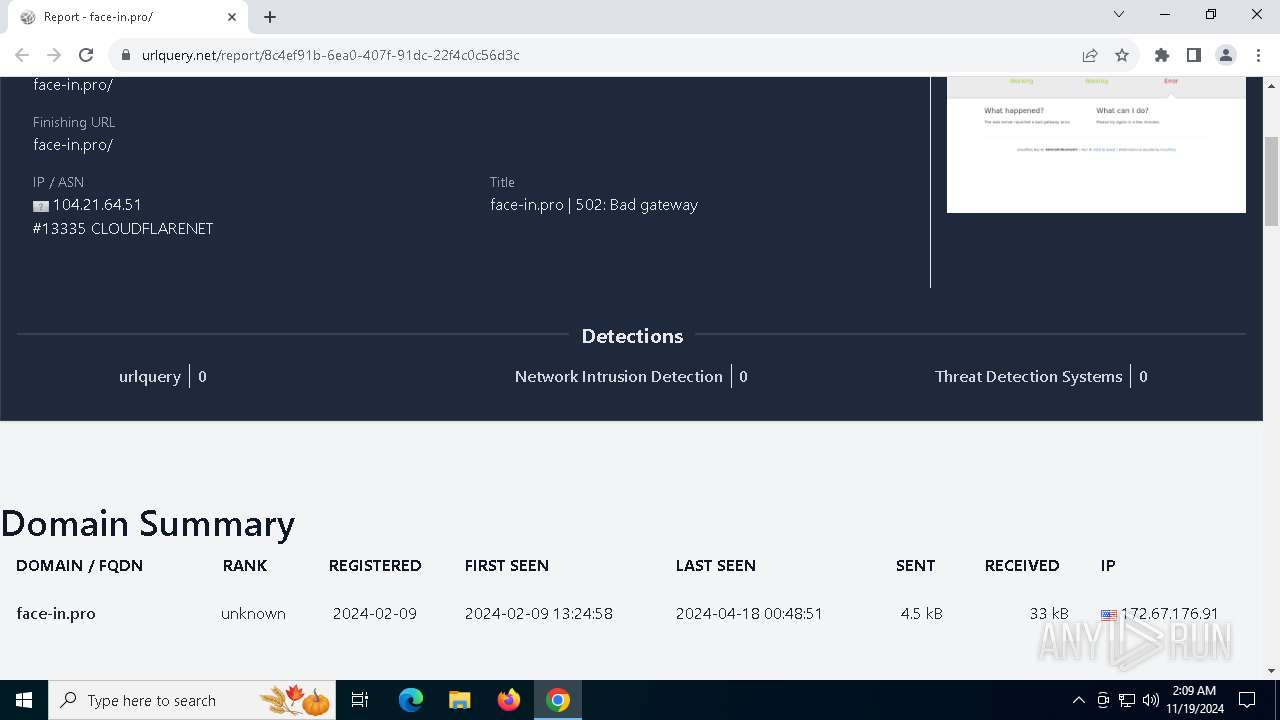This screenshot has height=720, width=1280.
Task: Click the LAST SEEN column header
Action: pyautogui.click(x=716, y=565)
